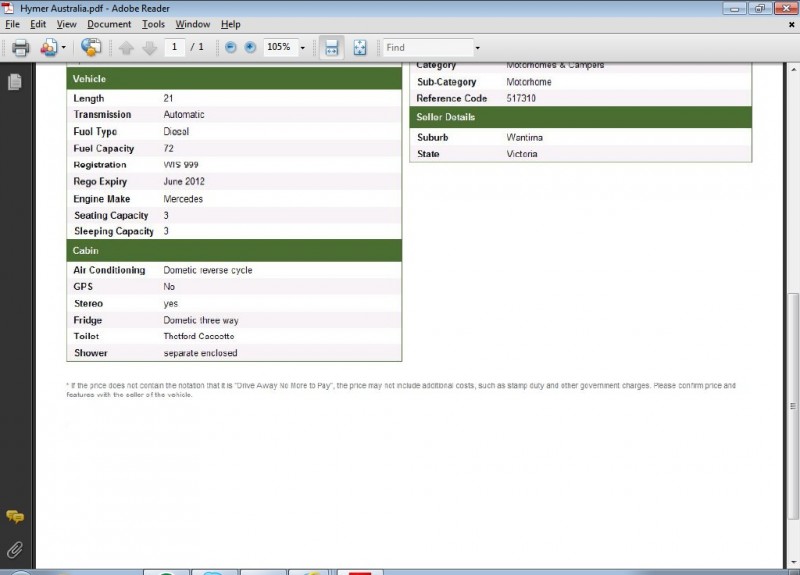
Task: Expand the zoom percentage dropdown
Action: click(x=302, y=48)
